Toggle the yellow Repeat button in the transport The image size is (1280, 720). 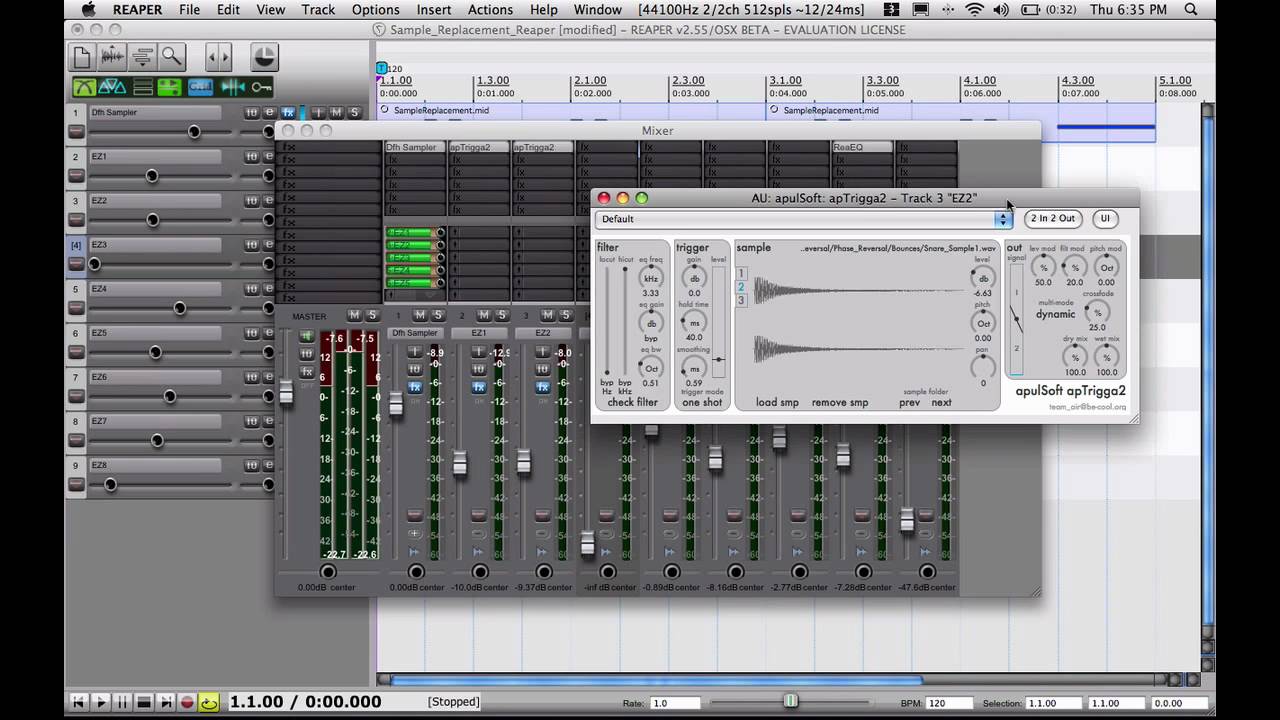[209, 703]
